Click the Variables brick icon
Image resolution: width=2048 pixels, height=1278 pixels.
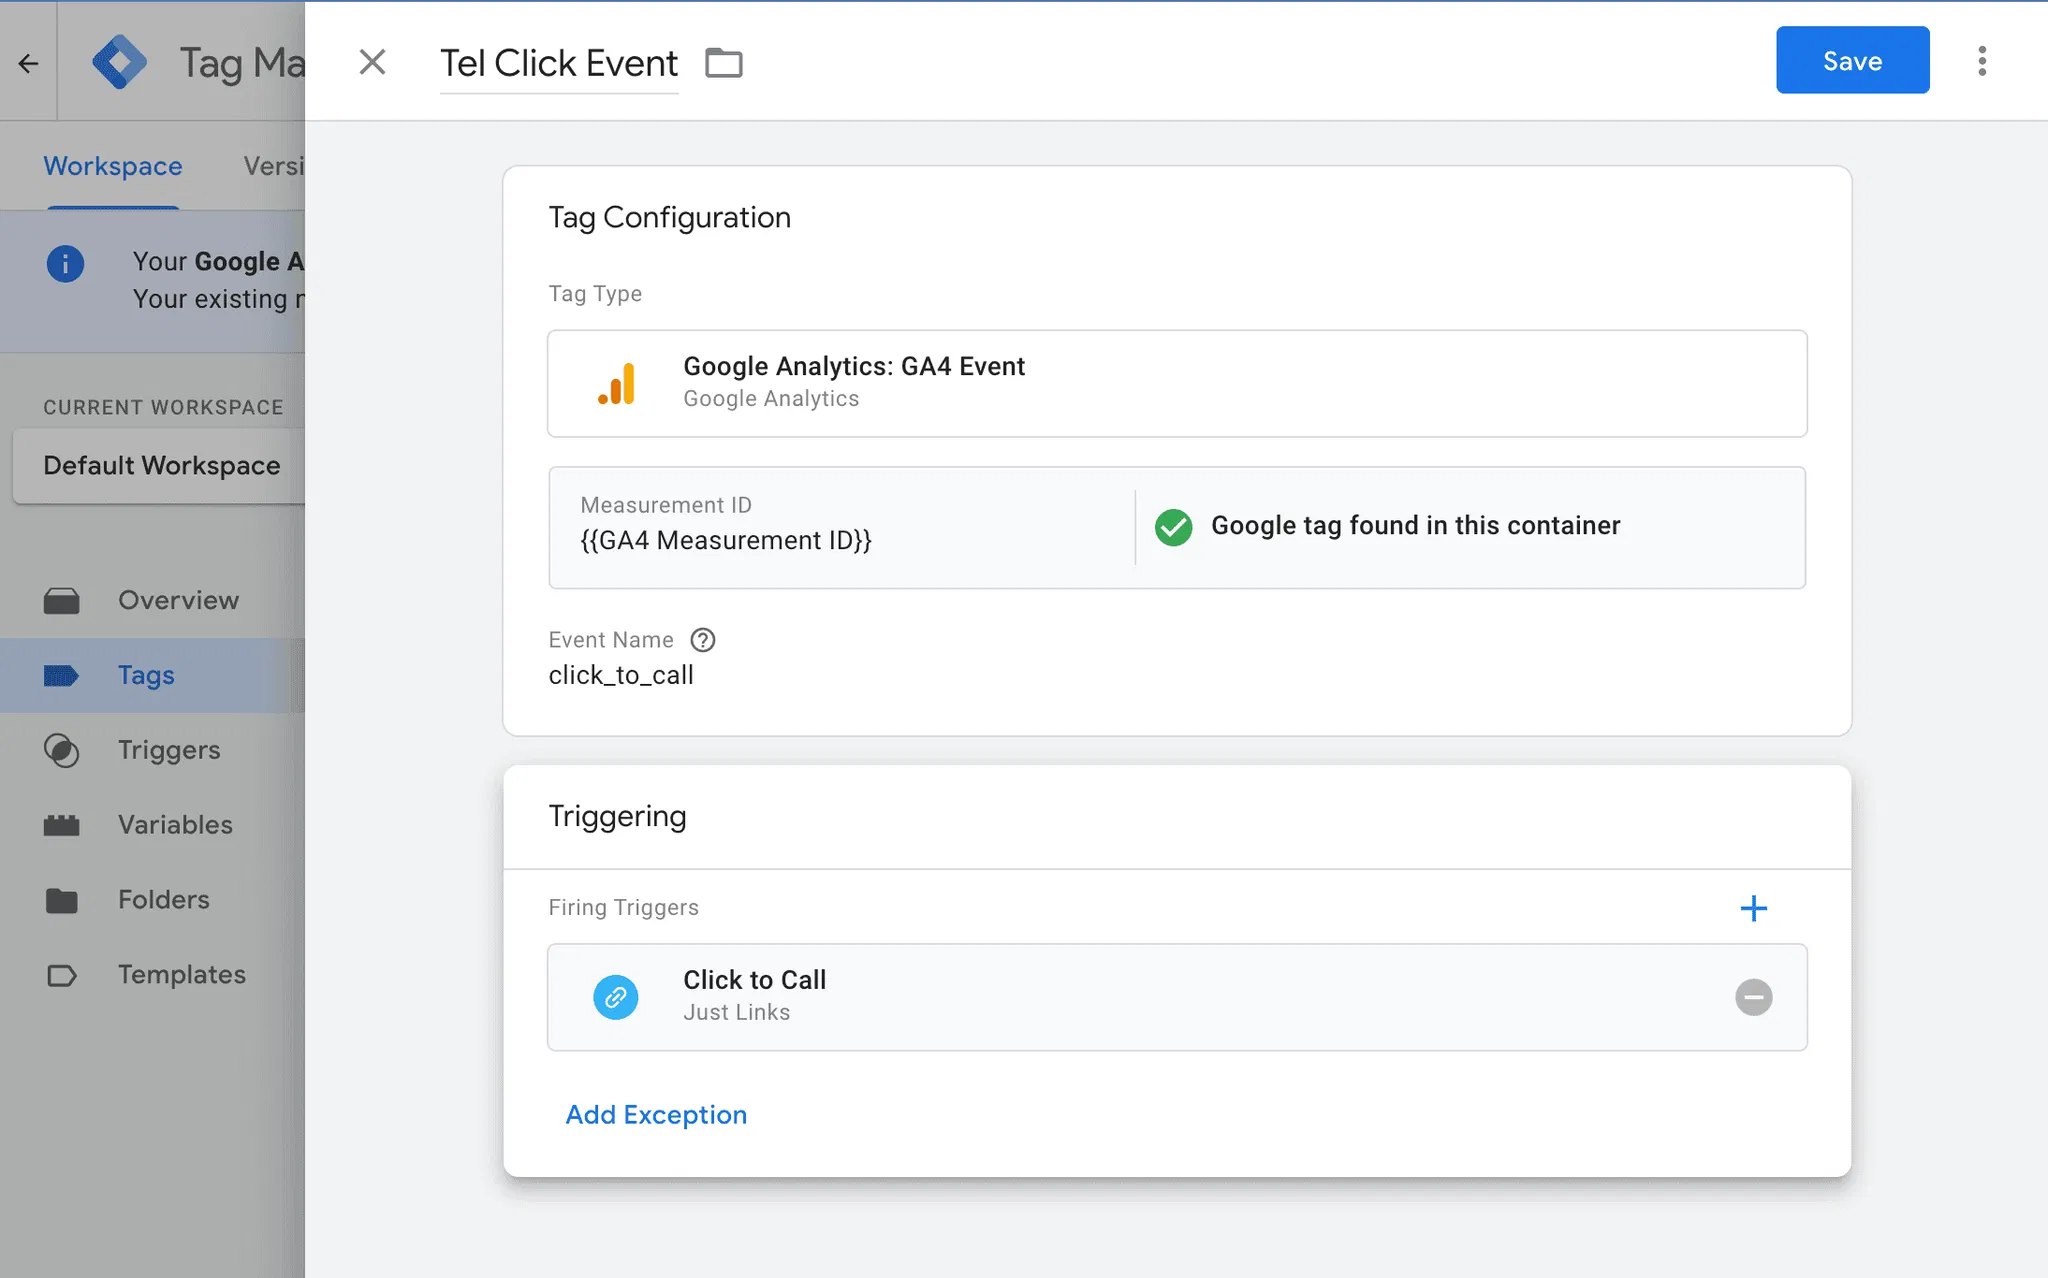click(61, 825)
